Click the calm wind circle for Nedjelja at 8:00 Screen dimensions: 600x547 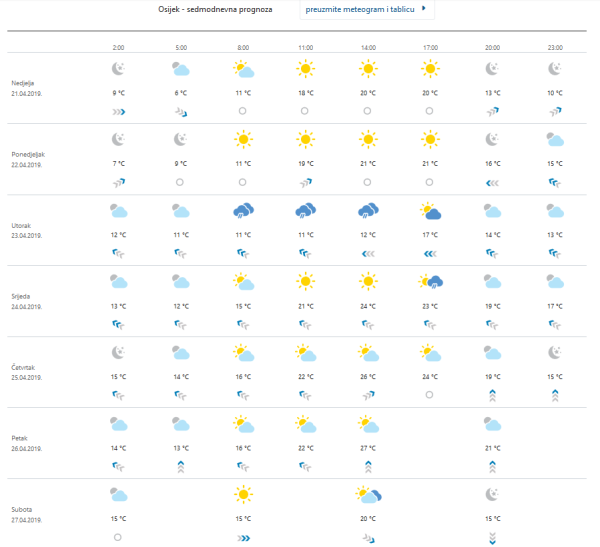243,111
